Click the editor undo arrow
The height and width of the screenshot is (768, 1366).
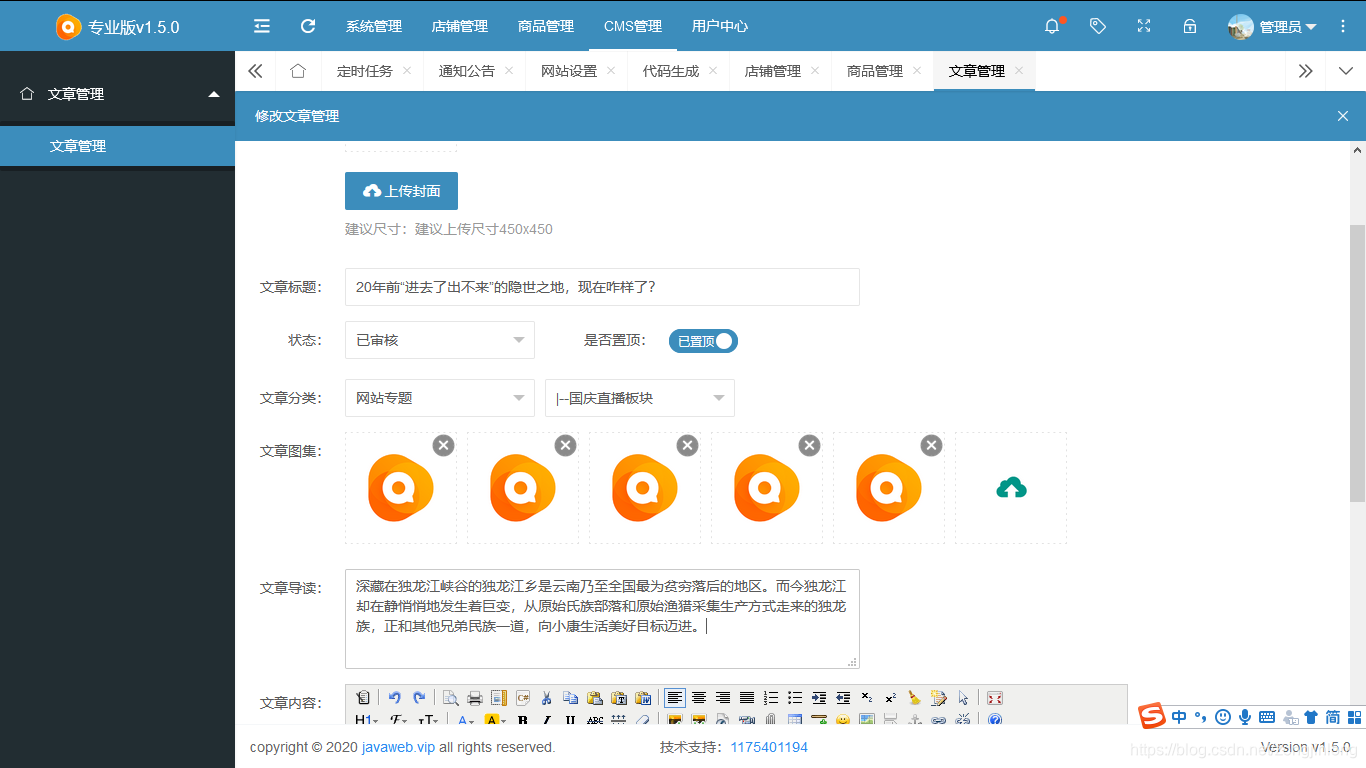(394, 698)
